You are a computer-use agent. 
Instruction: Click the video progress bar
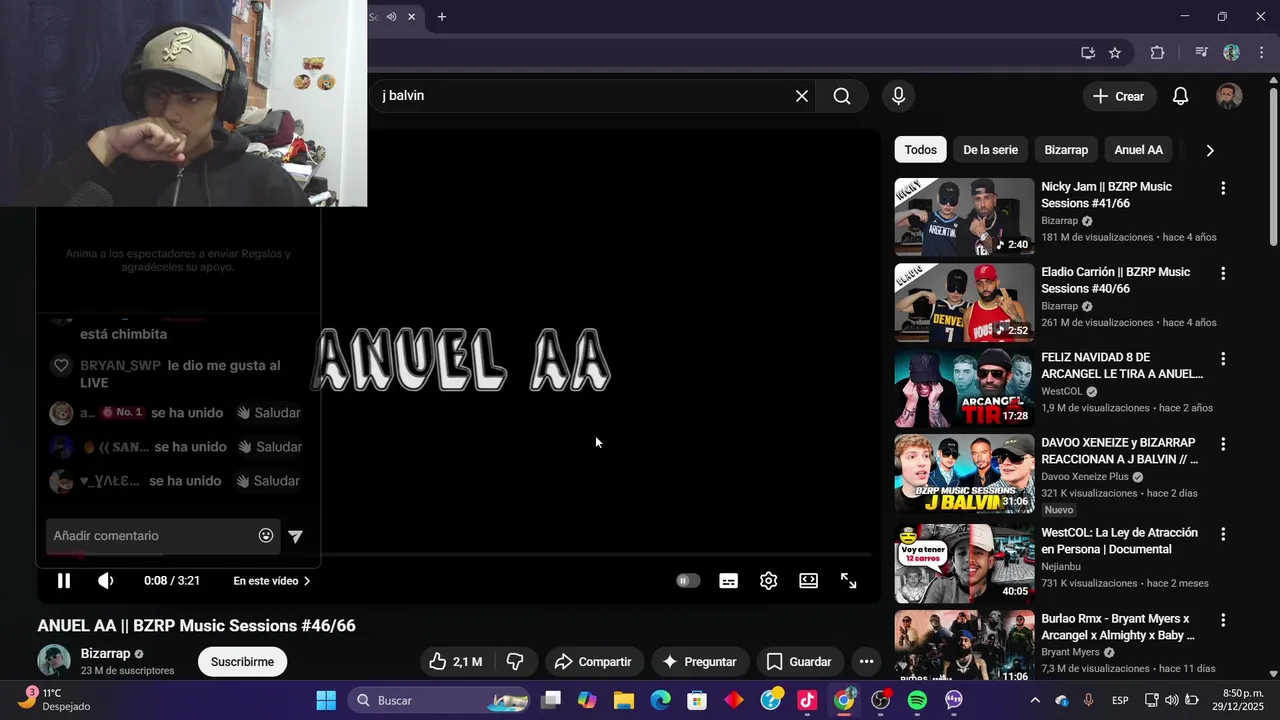[454, 554]
